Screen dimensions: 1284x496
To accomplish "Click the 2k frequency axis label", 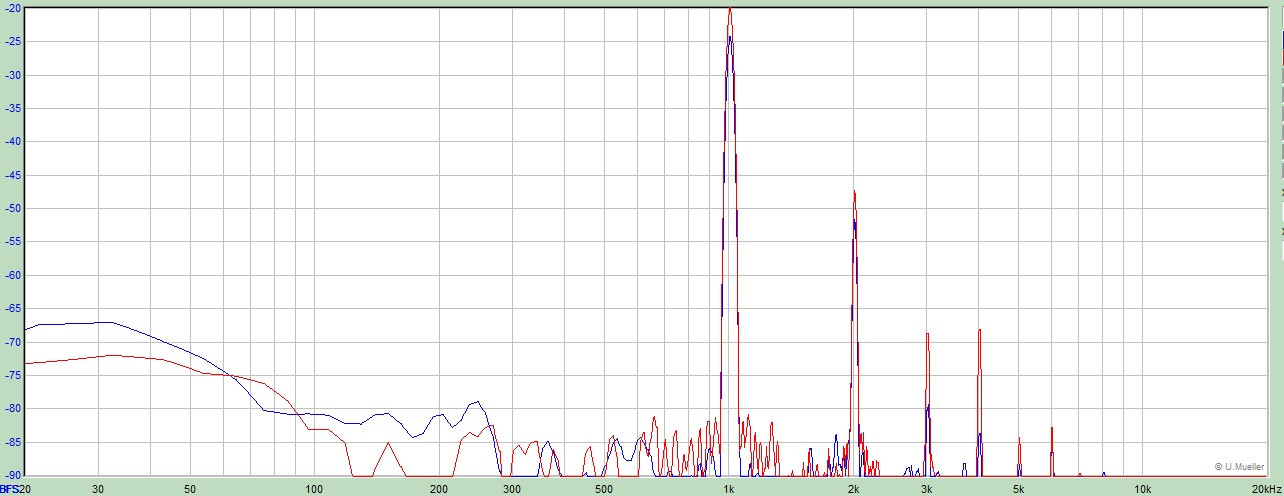I will 854,489.
